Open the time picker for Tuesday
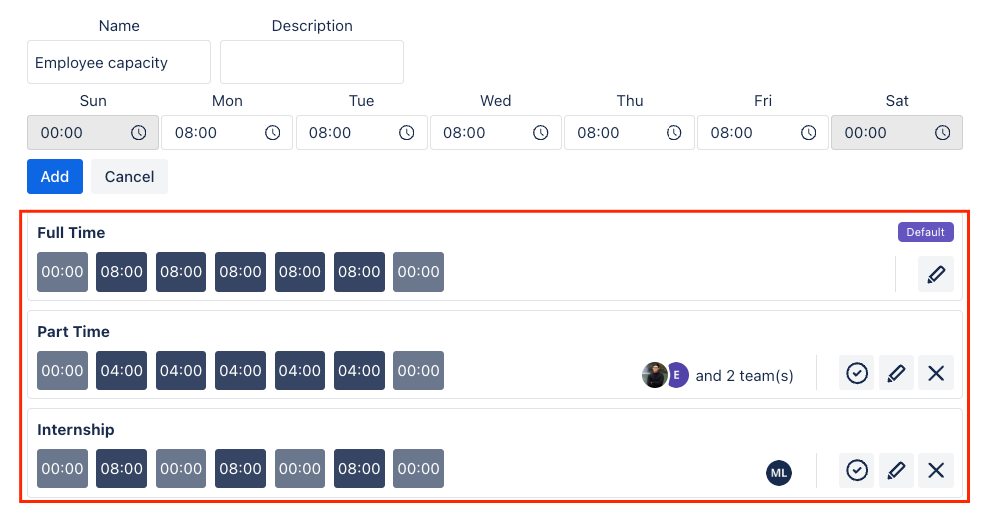 (406, 132)
